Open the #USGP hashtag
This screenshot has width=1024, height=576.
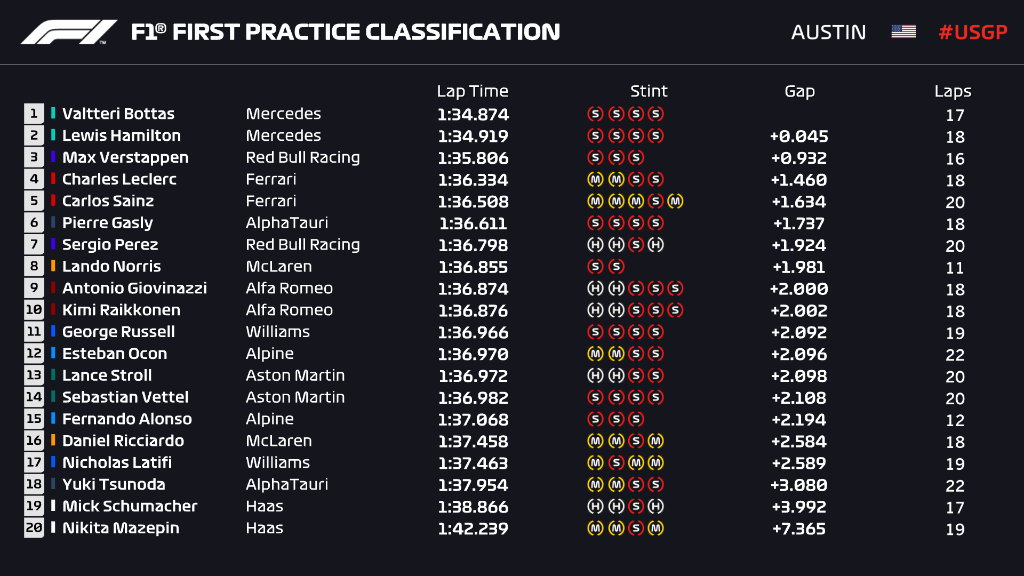[x=972, y=32]
